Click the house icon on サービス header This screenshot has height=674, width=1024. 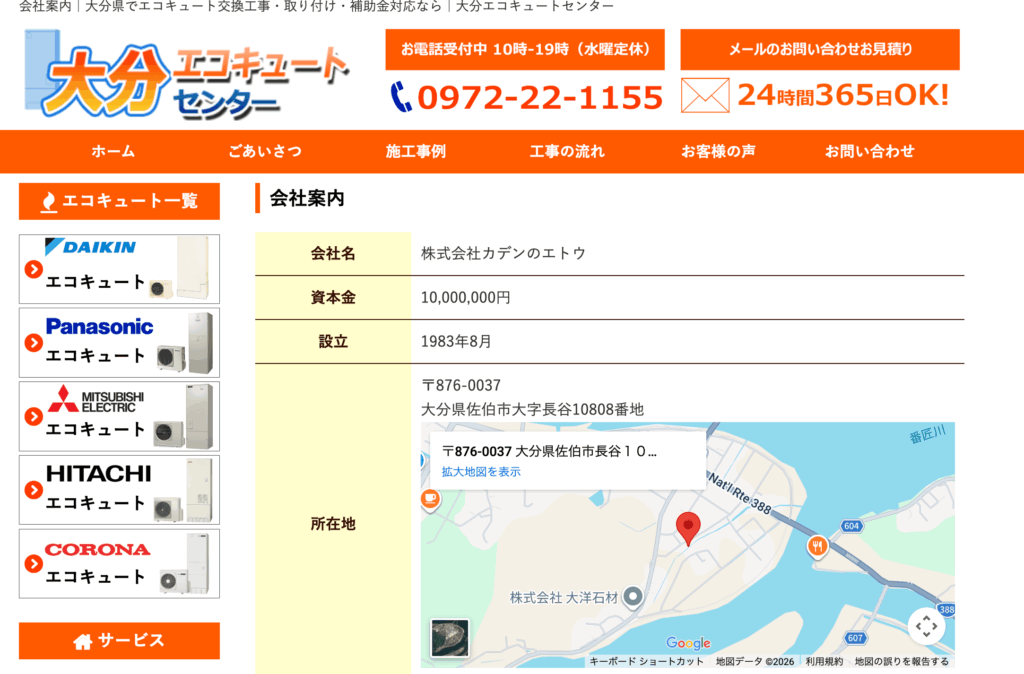pyautogui.click(x=80, y=641)
